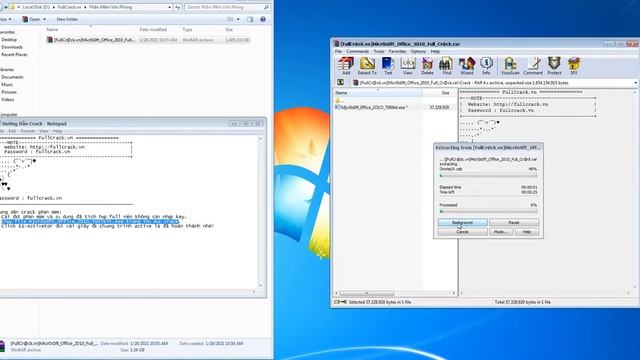Click the Help button in extracting dialog
Screen dimensions: 640x360
527,232
